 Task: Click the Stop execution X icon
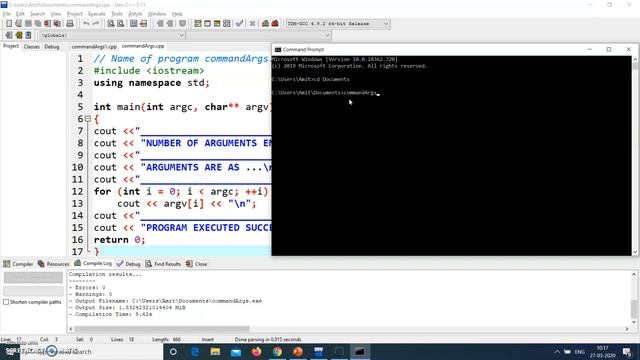point(252,24)
